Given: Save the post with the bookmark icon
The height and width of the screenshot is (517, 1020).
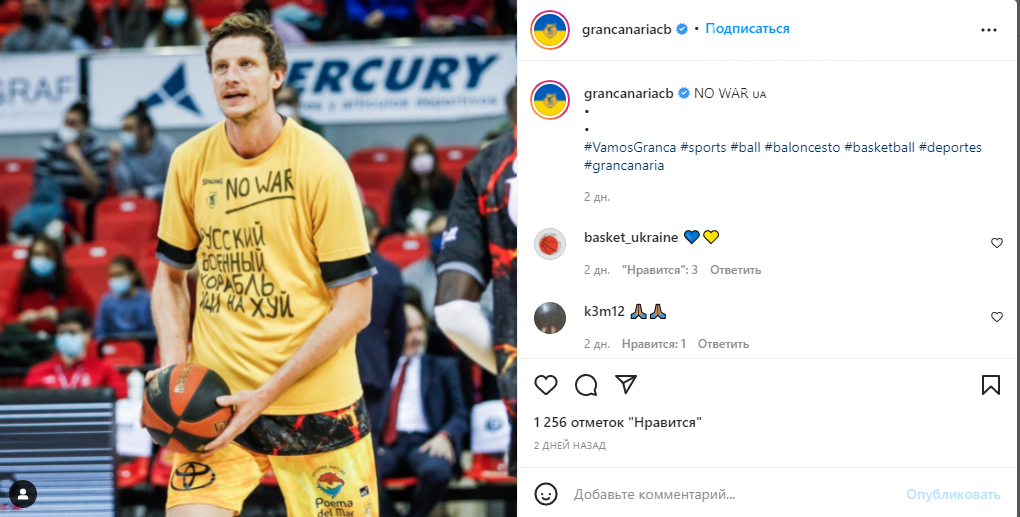Looking at the screenshot, I should click(991, 385).
